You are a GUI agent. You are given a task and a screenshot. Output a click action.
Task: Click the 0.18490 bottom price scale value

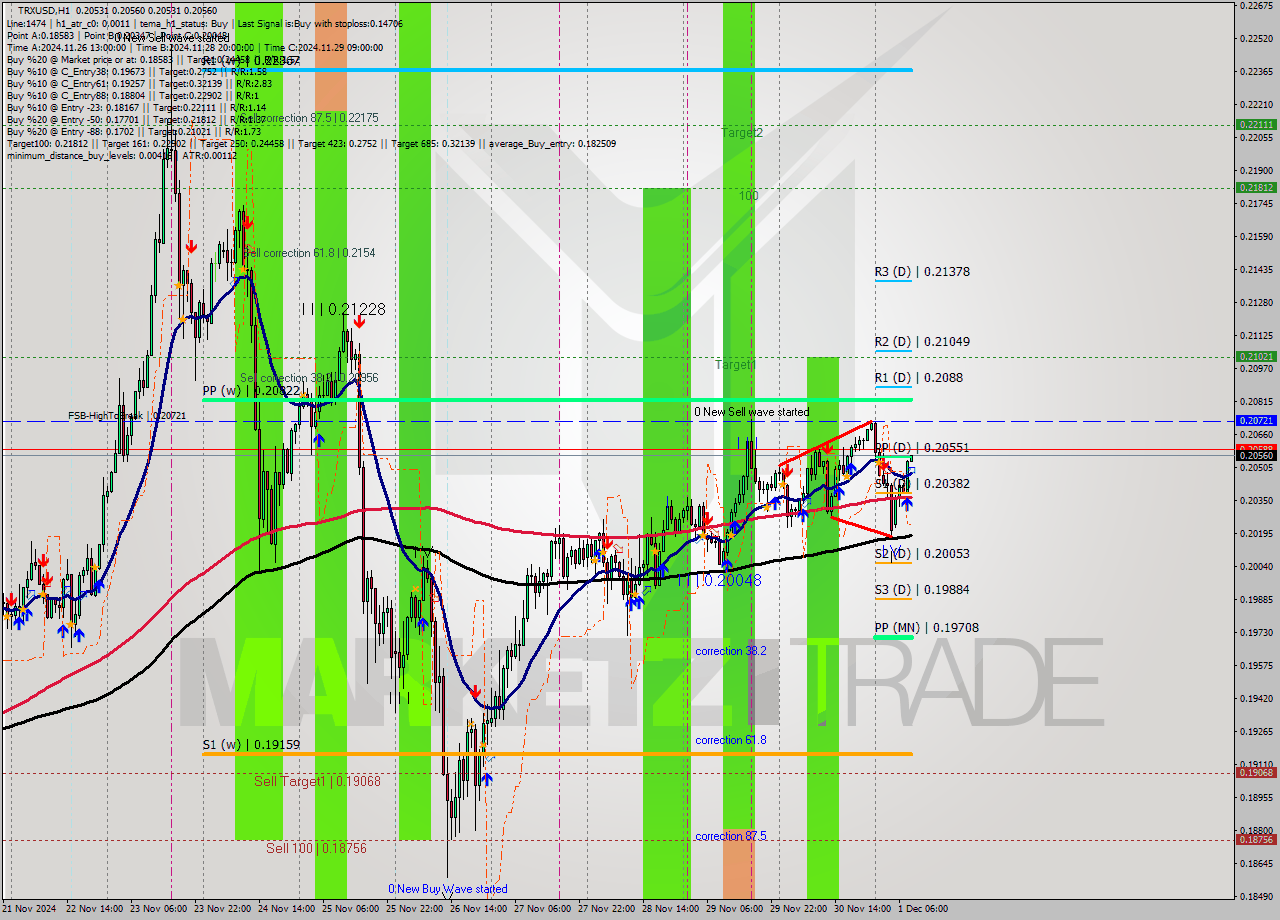1257,896
